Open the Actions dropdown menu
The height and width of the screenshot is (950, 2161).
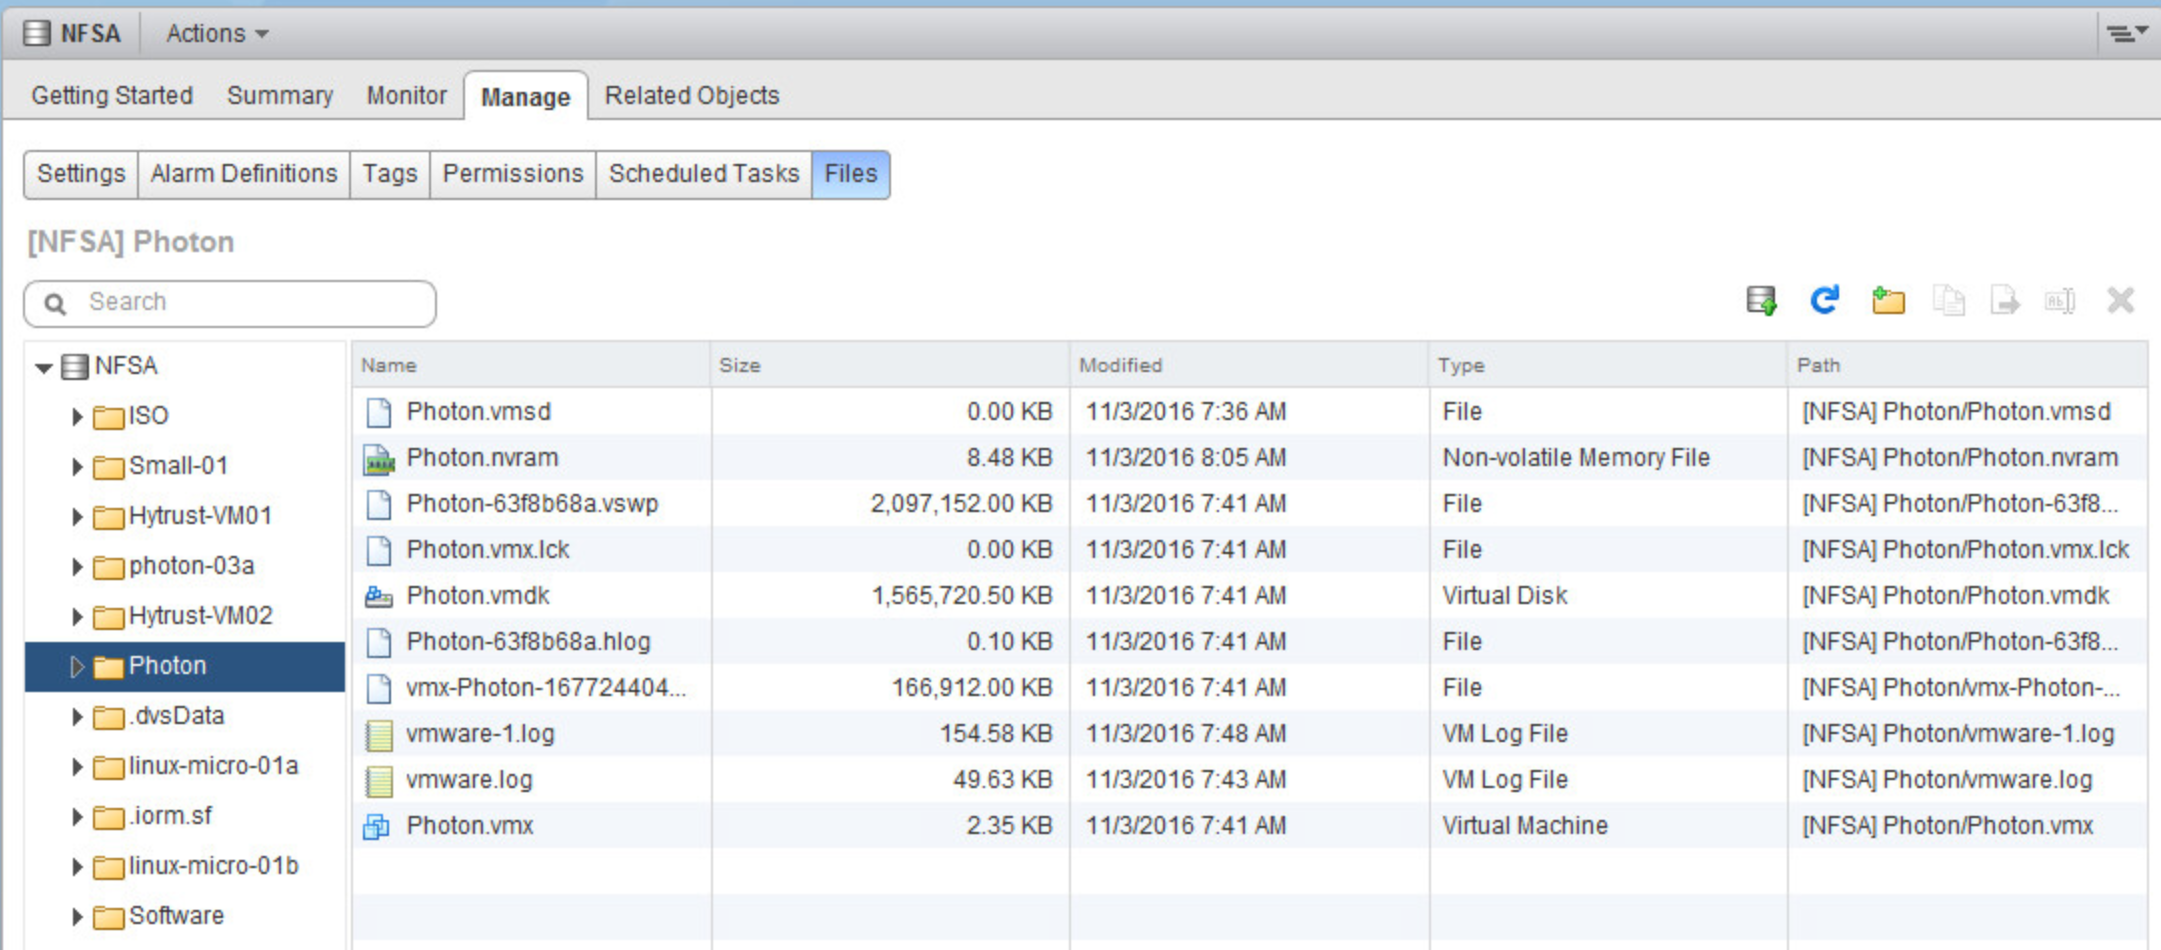pyautogui.click(x=217, y=34)
